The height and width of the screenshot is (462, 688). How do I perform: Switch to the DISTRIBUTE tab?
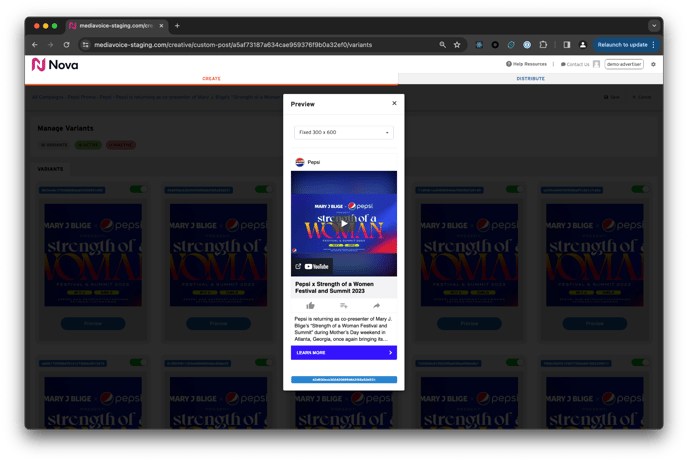click(530, 78)
